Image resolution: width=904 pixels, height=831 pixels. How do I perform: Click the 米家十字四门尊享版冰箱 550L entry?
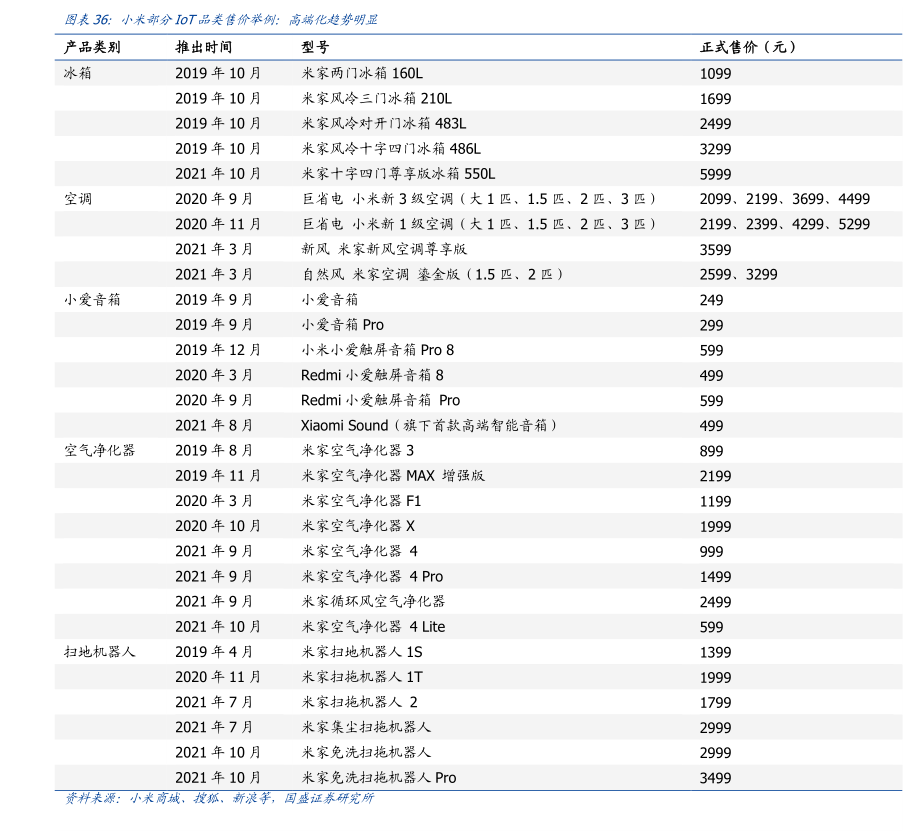pyautogui.click(x=398, y=173)
